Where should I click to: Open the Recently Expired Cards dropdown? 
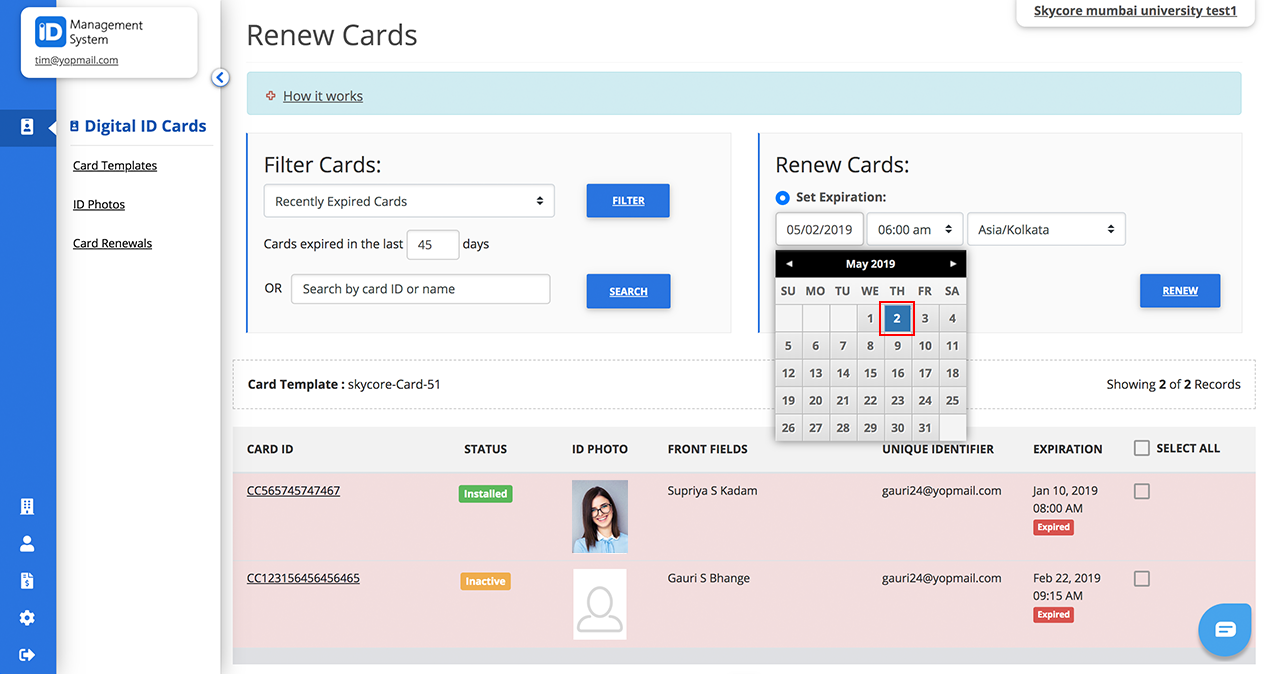409,201
